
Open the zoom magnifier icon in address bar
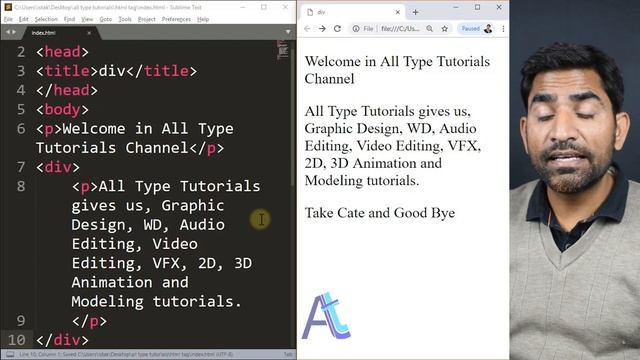[x=429, y=29]
